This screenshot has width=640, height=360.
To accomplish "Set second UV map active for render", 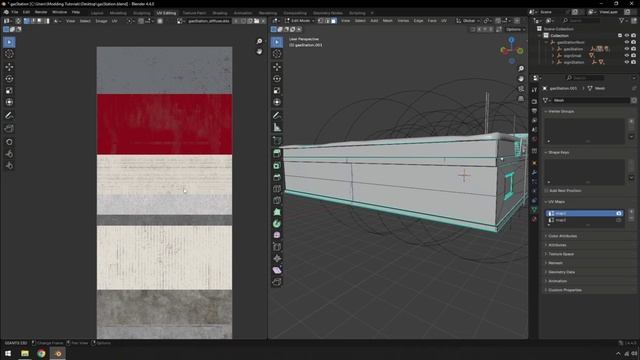I will (619, 220).
